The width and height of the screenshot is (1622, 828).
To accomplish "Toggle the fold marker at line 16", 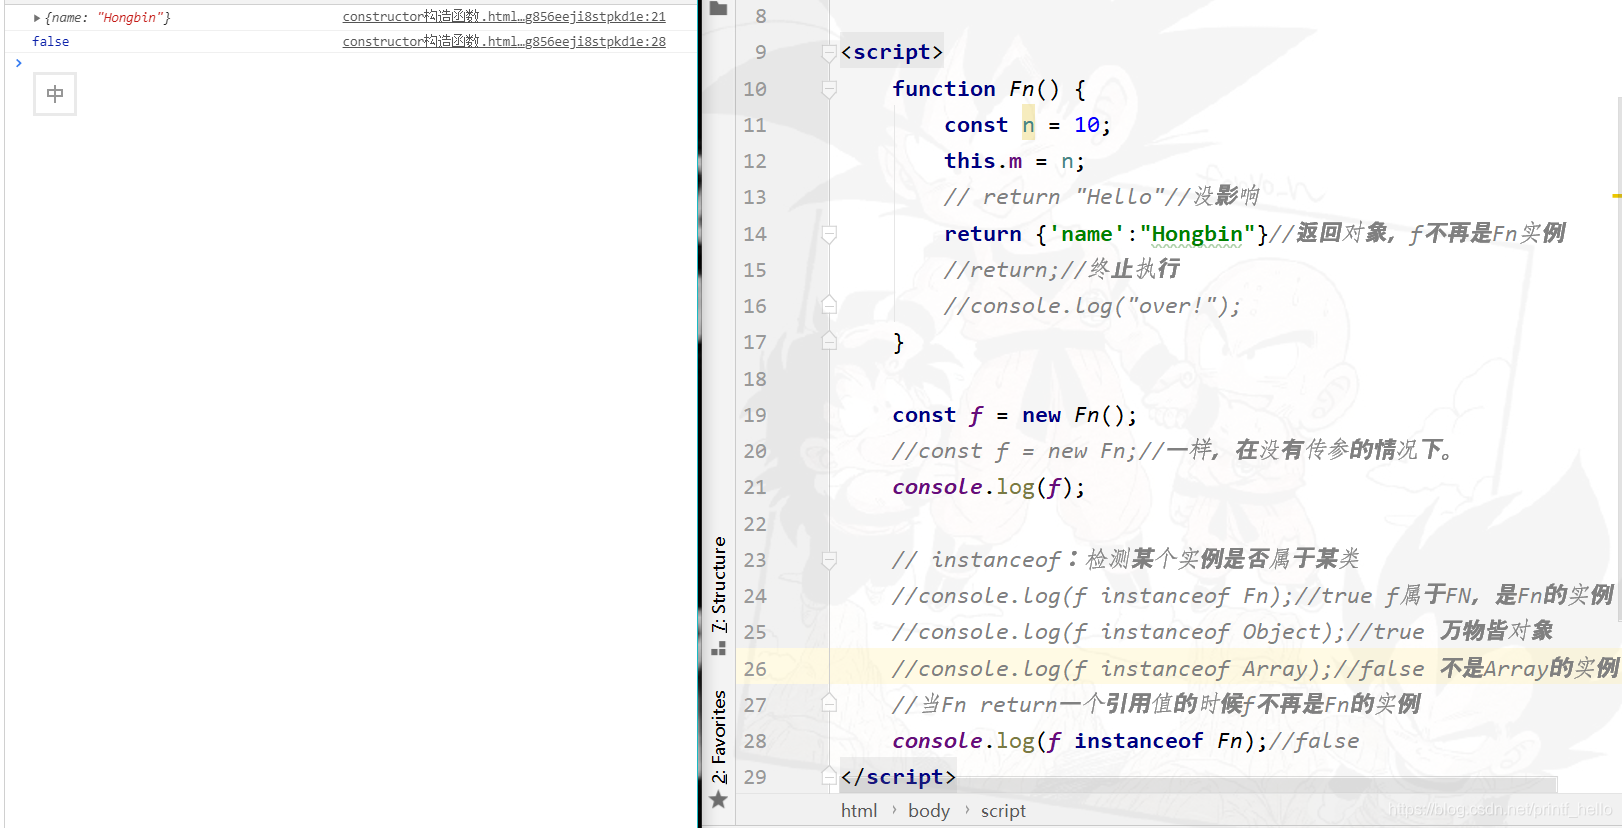I will pyautogui.click(x=829, y=305).
